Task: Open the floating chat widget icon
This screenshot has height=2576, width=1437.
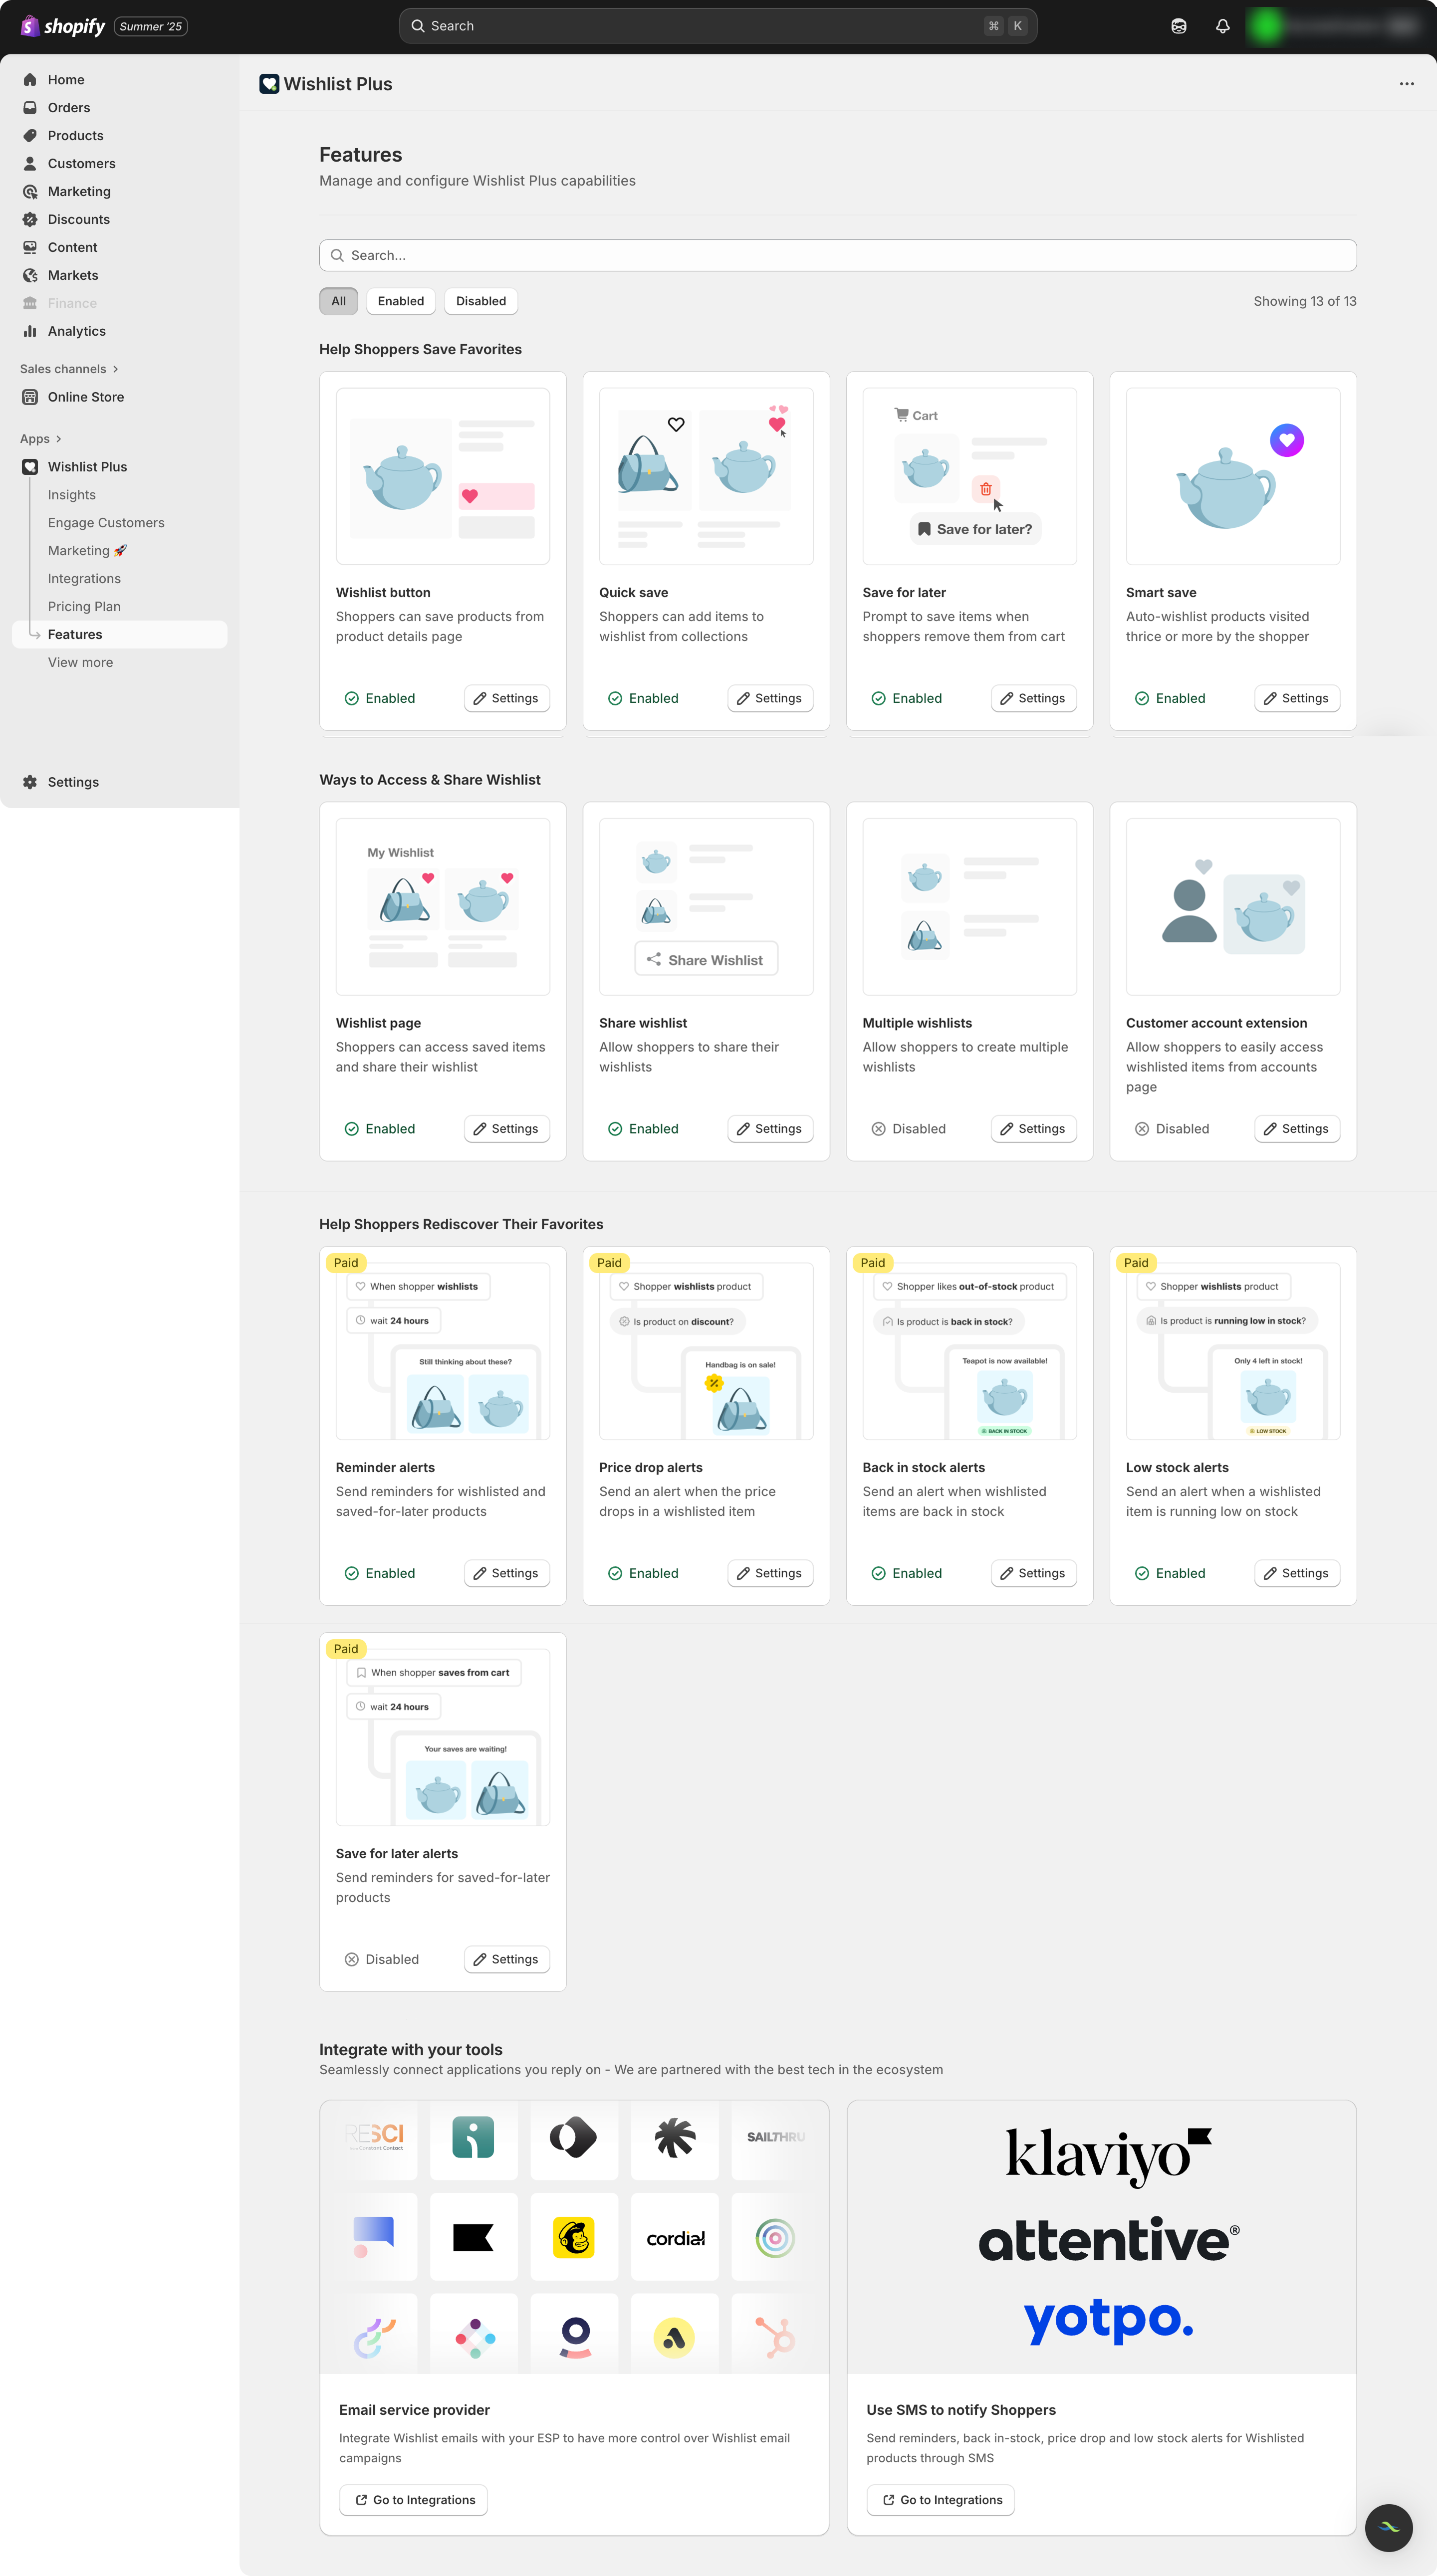Action: pos(1388,2527)
